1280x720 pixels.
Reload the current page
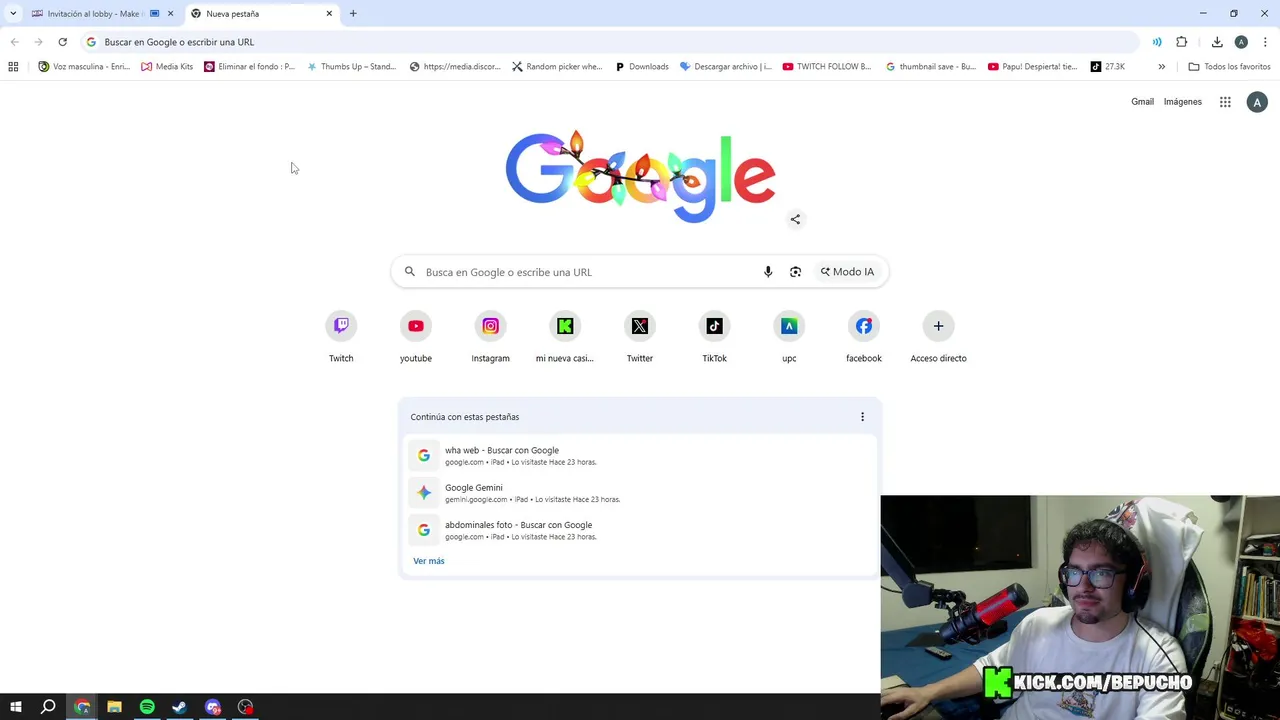[x=62, y=42]
